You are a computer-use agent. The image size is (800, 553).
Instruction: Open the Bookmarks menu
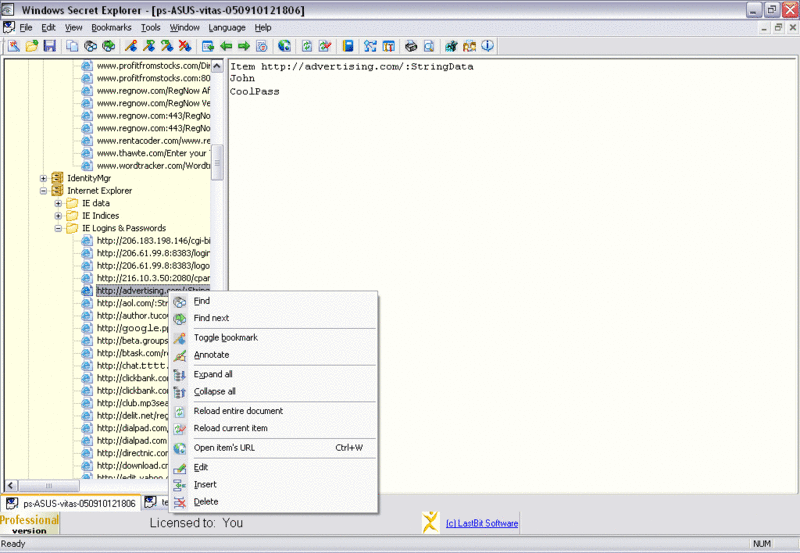(x=111, y=27)
